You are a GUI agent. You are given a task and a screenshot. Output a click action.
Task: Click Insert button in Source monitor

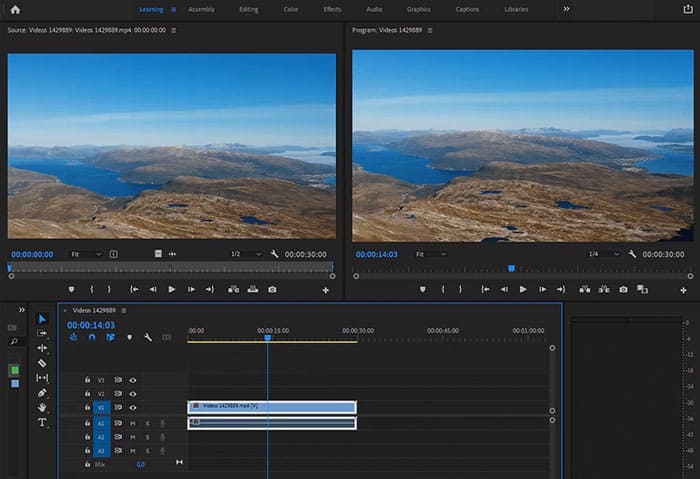(233, 289)
